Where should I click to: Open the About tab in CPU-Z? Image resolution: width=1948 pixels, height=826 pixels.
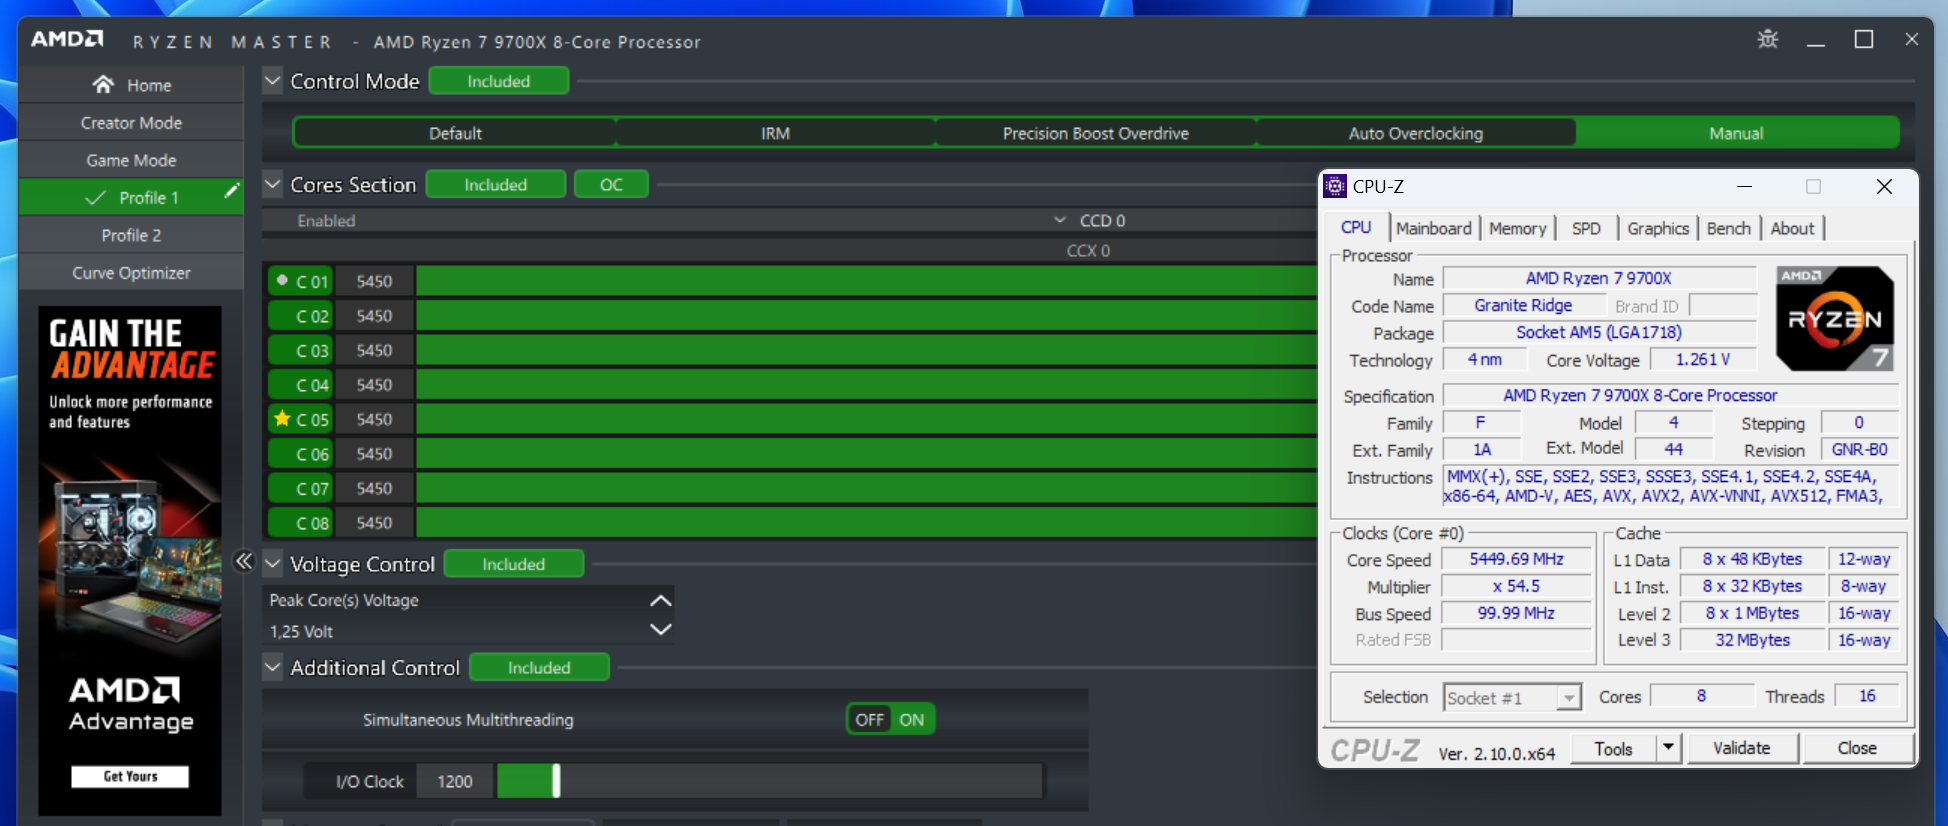pos(1792,228)
